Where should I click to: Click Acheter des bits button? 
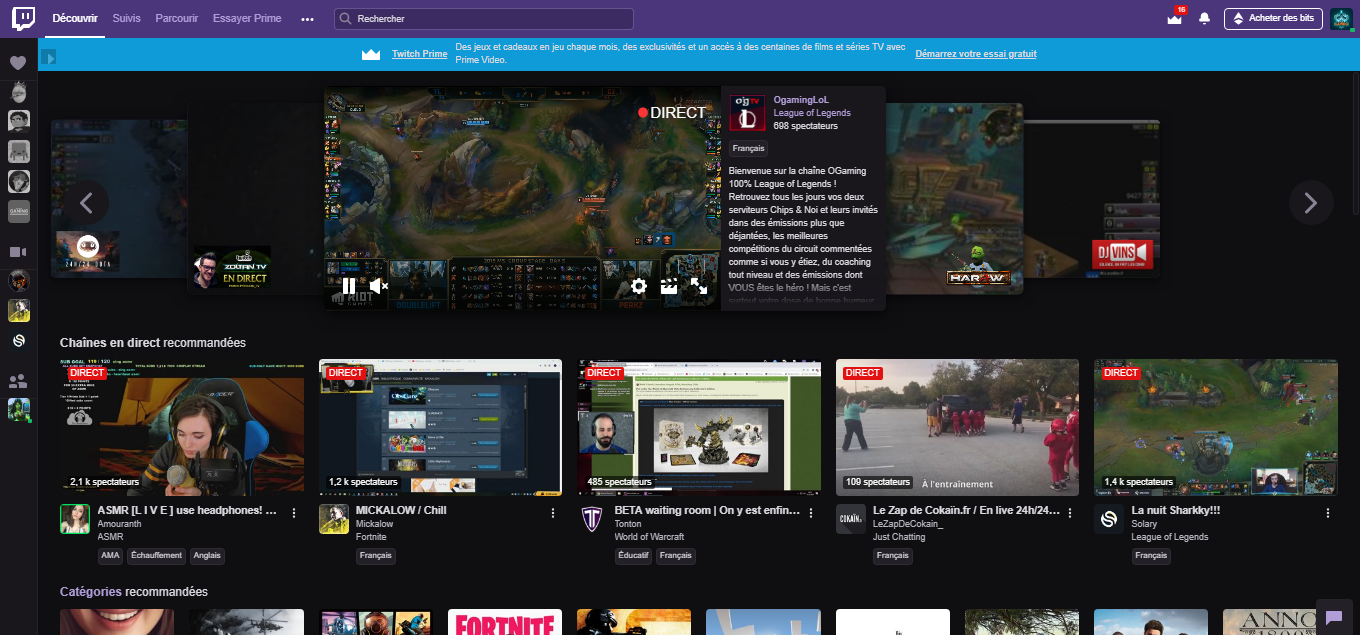pyautogui.click(x=1273, y=19)
